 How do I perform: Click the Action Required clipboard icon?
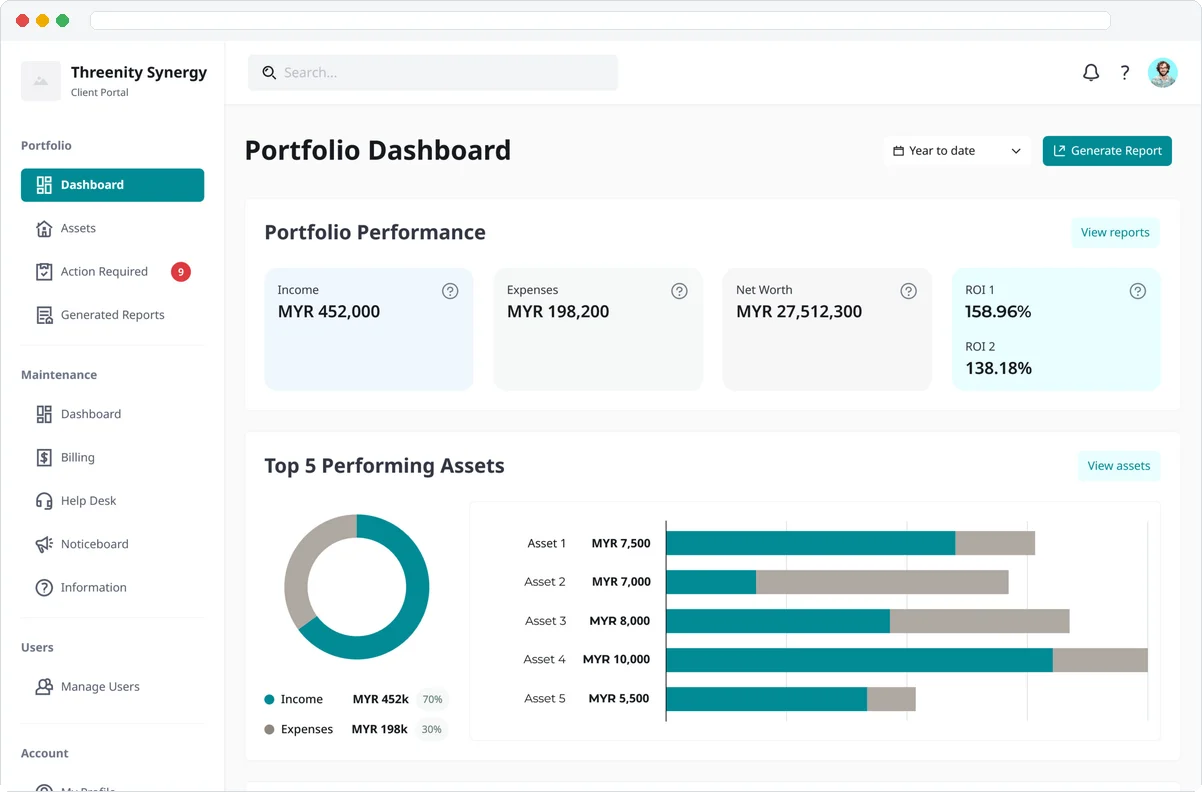[44, 271]
